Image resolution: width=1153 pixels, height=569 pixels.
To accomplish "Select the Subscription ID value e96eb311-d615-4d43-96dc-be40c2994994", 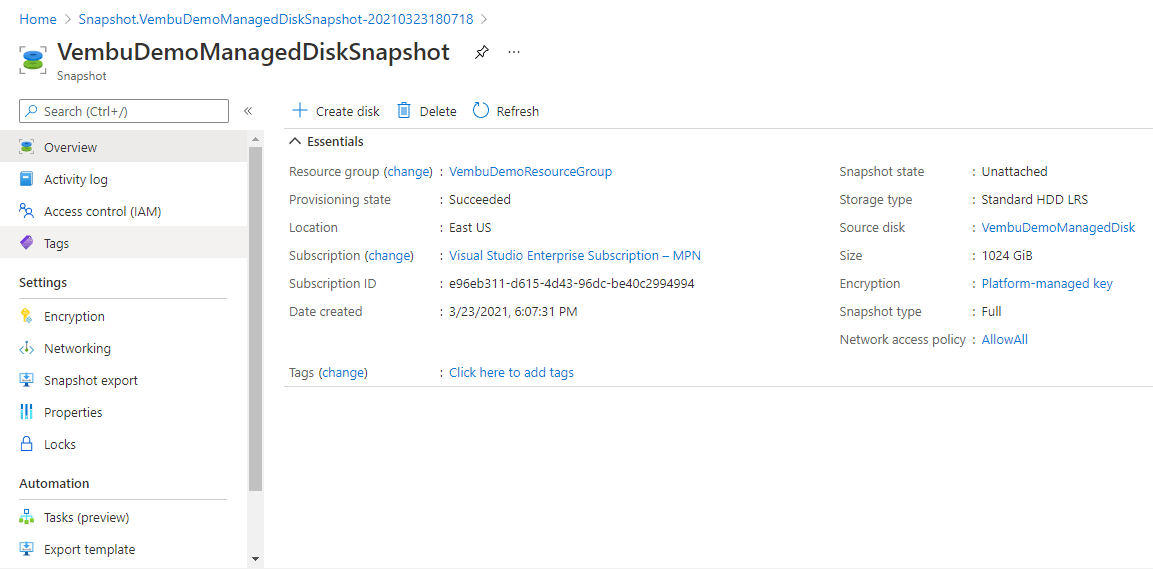I will [x=571, y=283].
